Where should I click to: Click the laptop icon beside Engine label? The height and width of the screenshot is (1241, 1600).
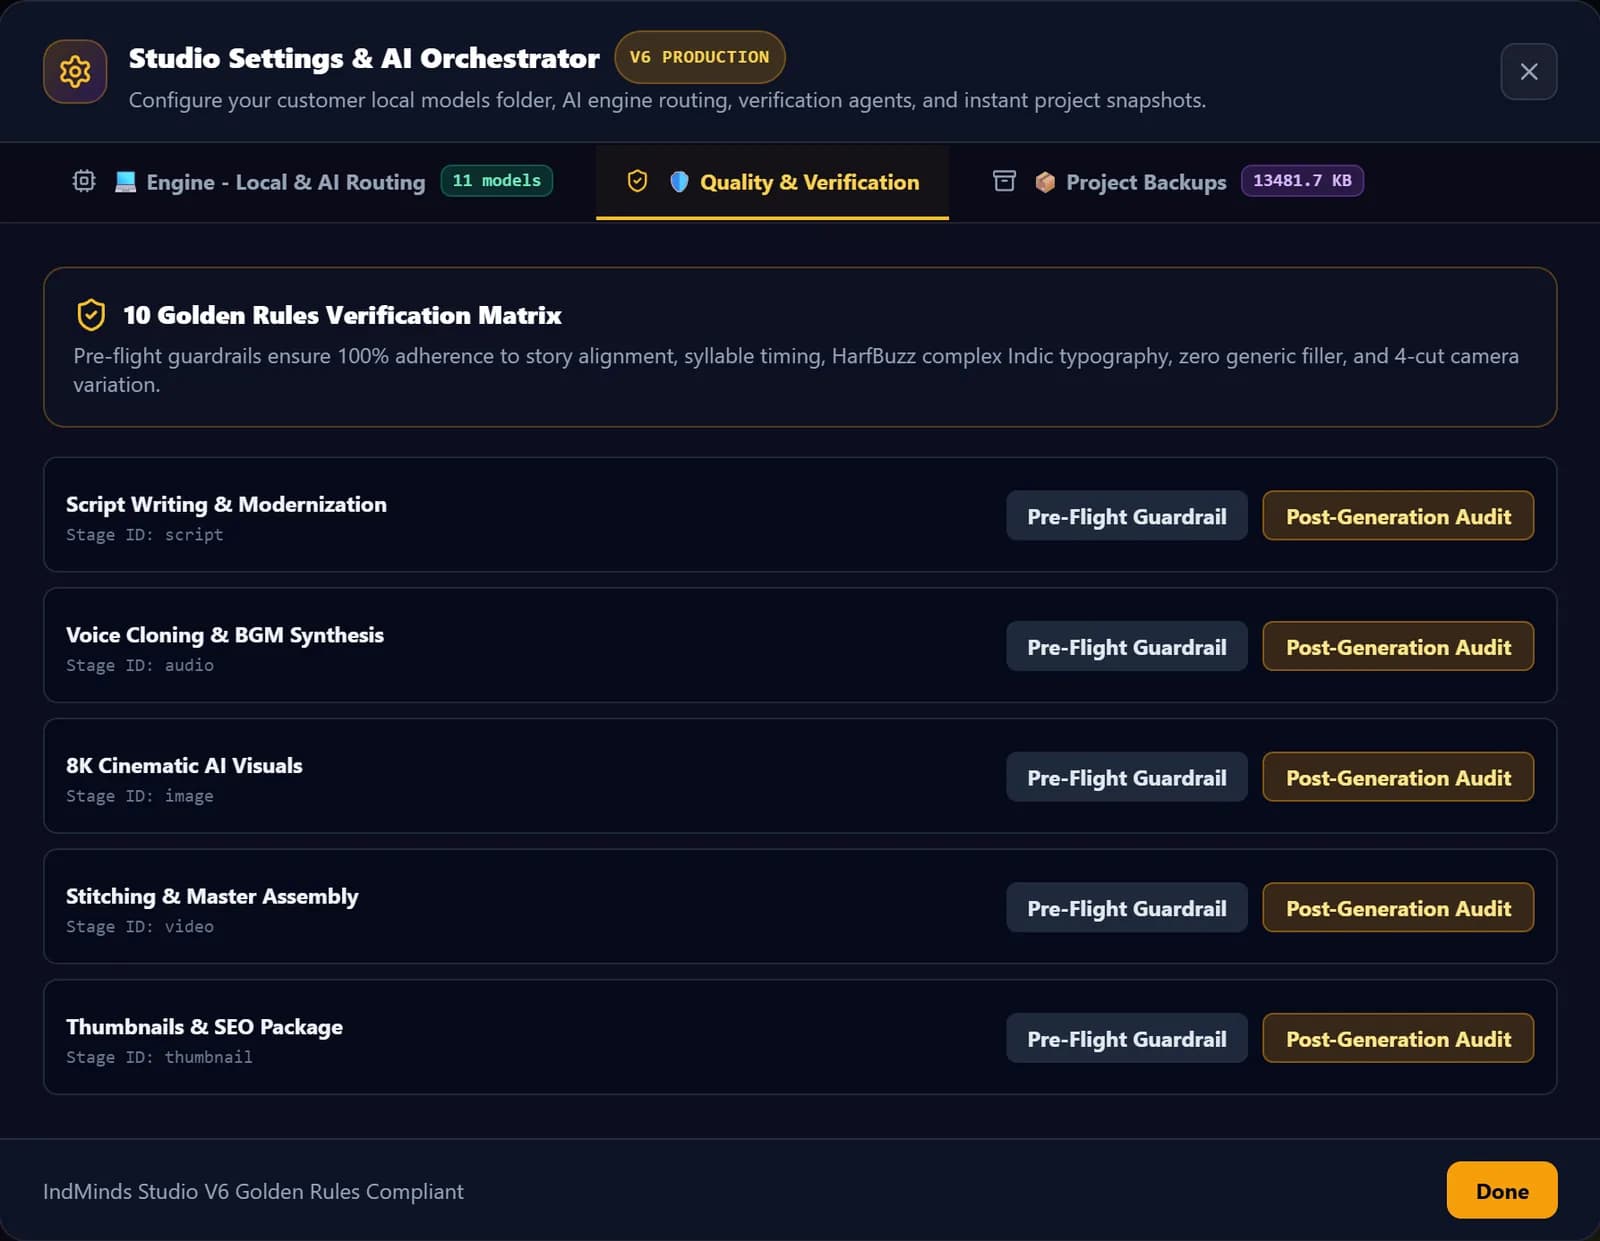(x=125, y=182)
